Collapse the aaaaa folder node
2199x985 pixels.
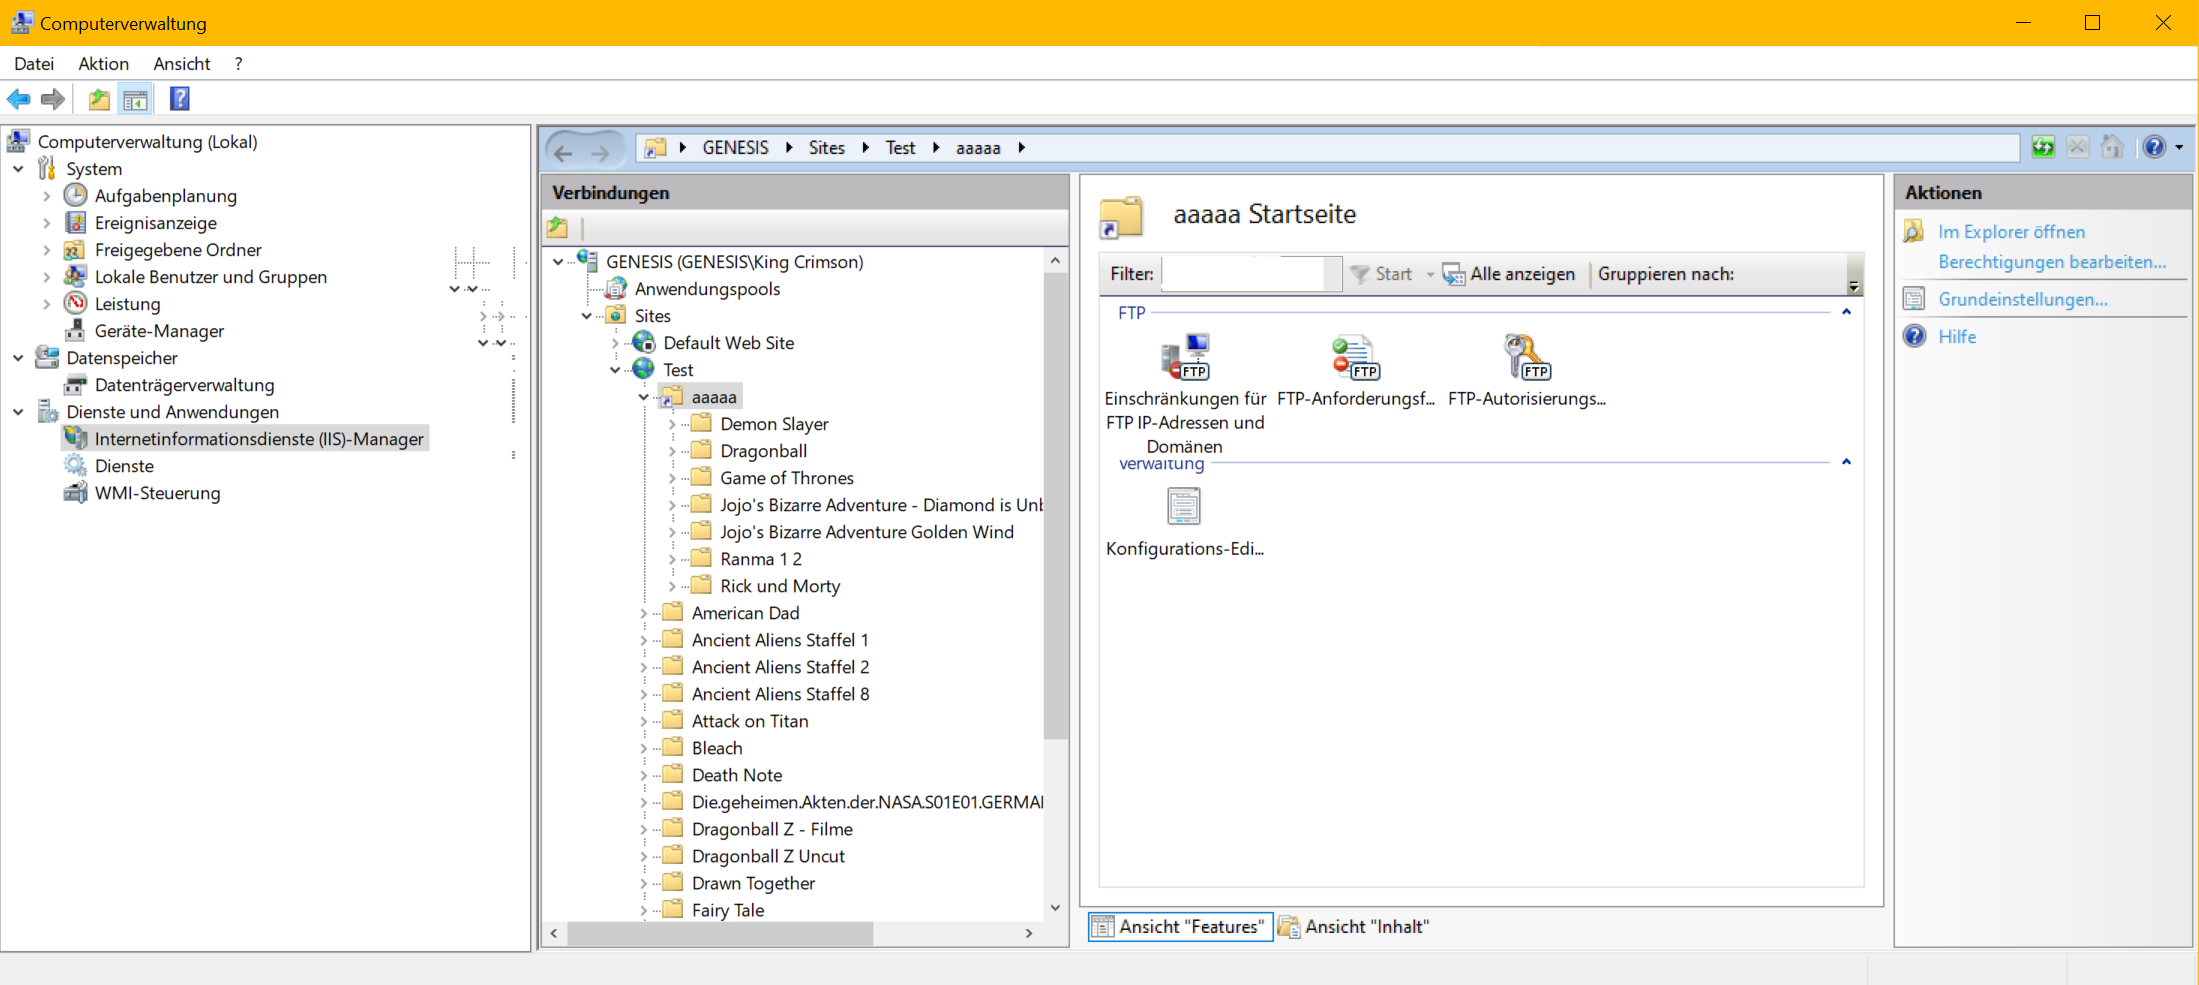pyautogui.click(x=644, y=397)
